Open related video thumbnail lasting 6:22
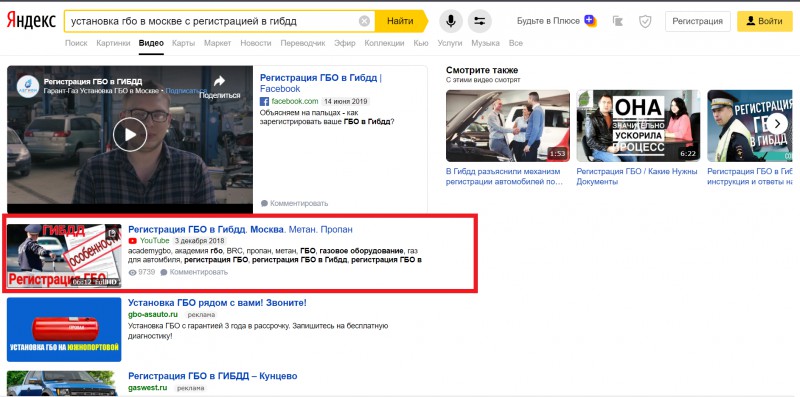The height and width of the screenshot is (397, 800). click(638, 126)
